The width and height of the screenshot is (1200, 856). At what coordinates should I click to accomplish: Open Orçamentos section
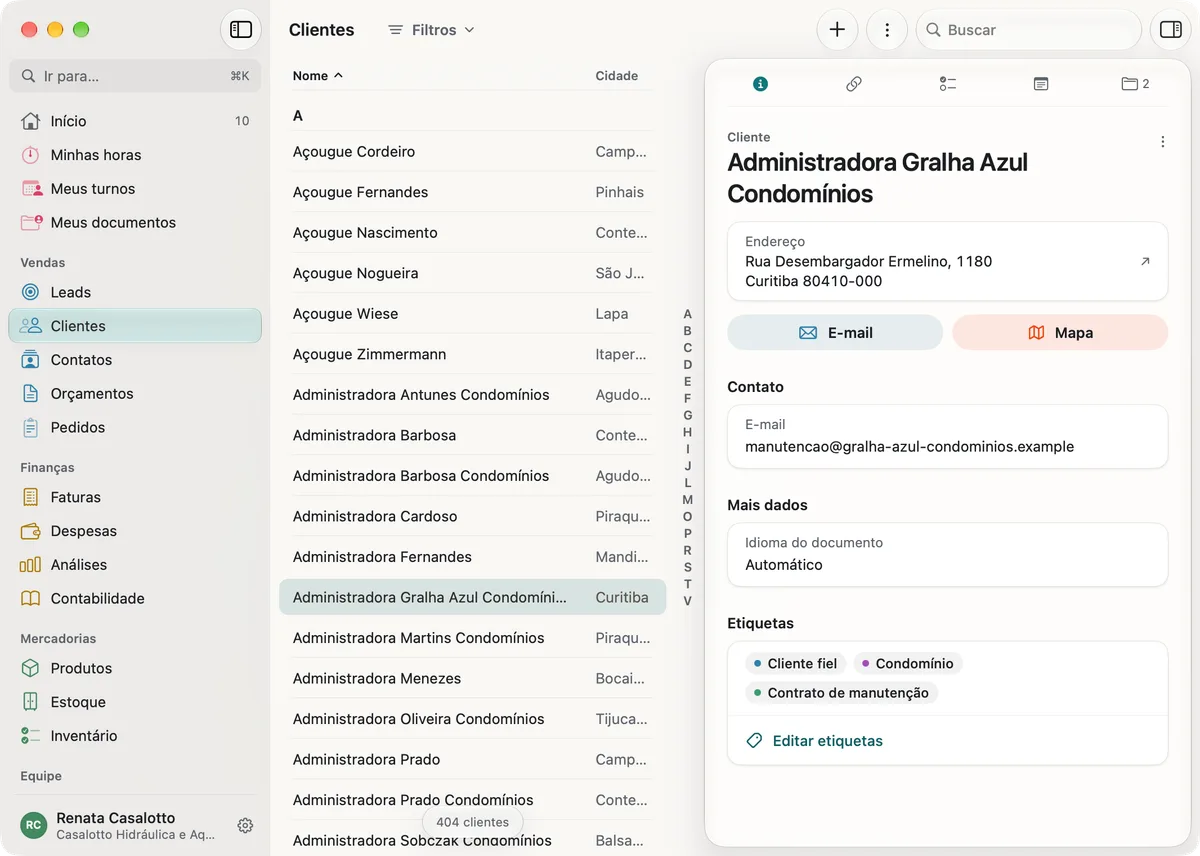tap(135, 394)
